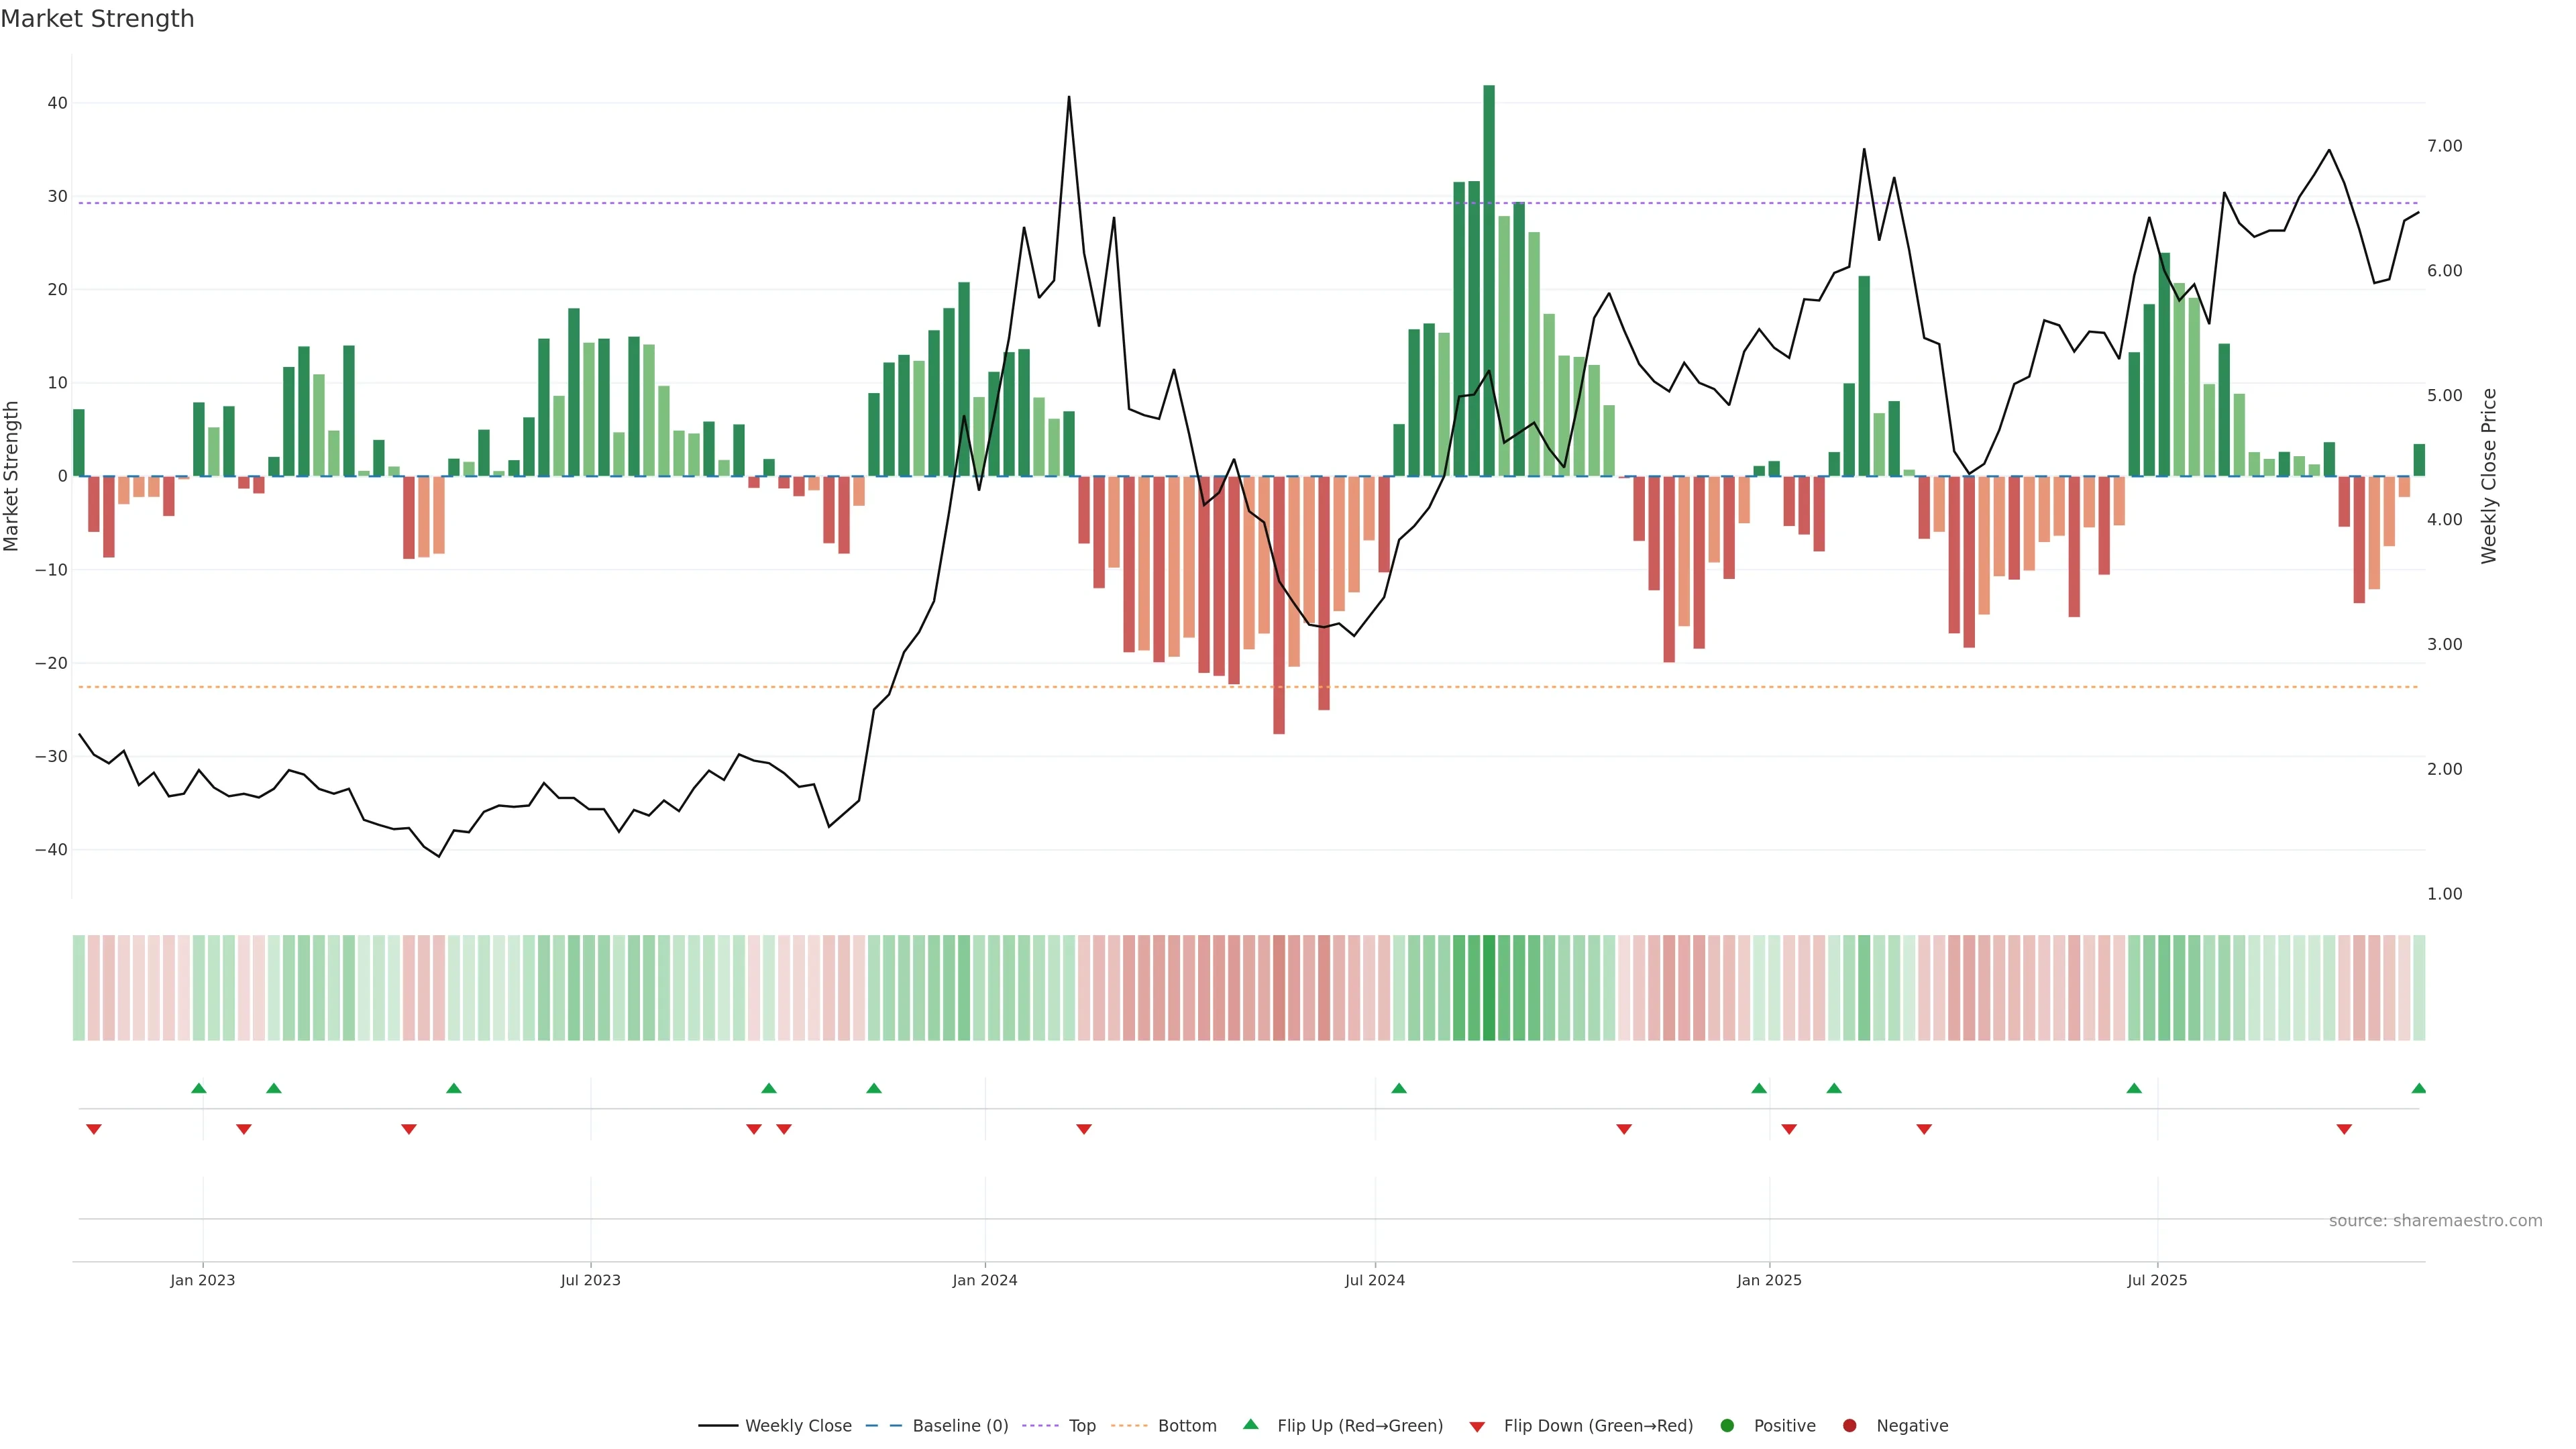
Task: Click the Jan 2024 x-axis label
Action: (984, 1280)
